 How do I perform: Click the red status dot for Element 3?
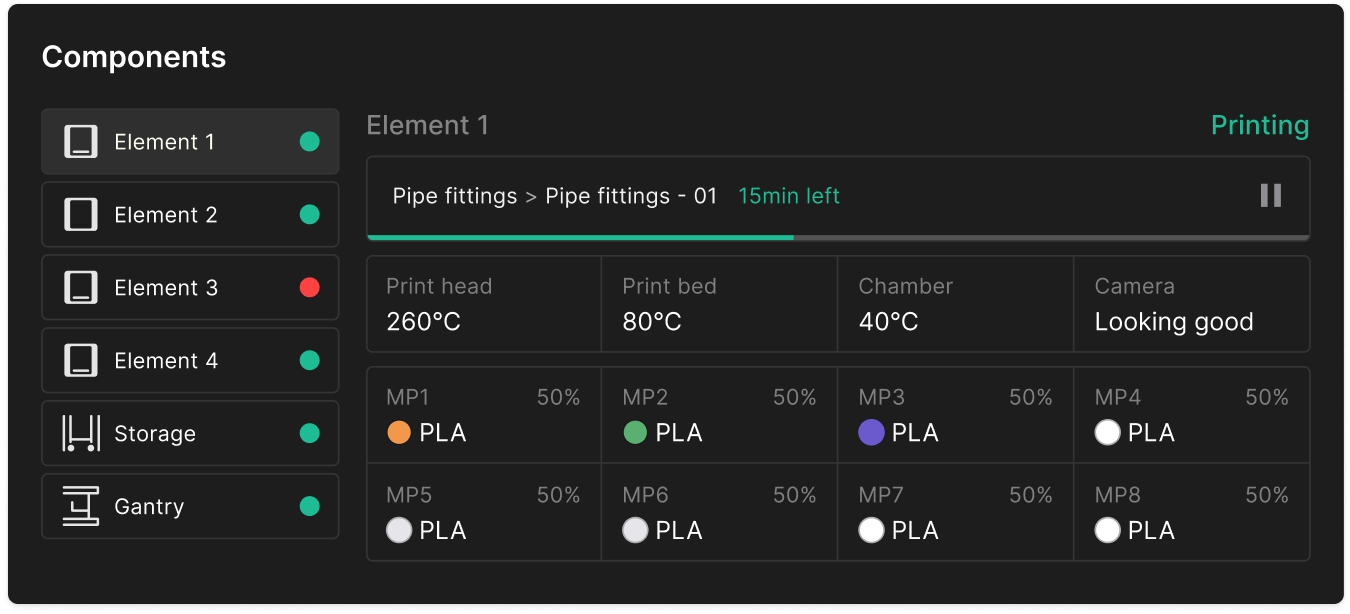(x=310, y=288)
